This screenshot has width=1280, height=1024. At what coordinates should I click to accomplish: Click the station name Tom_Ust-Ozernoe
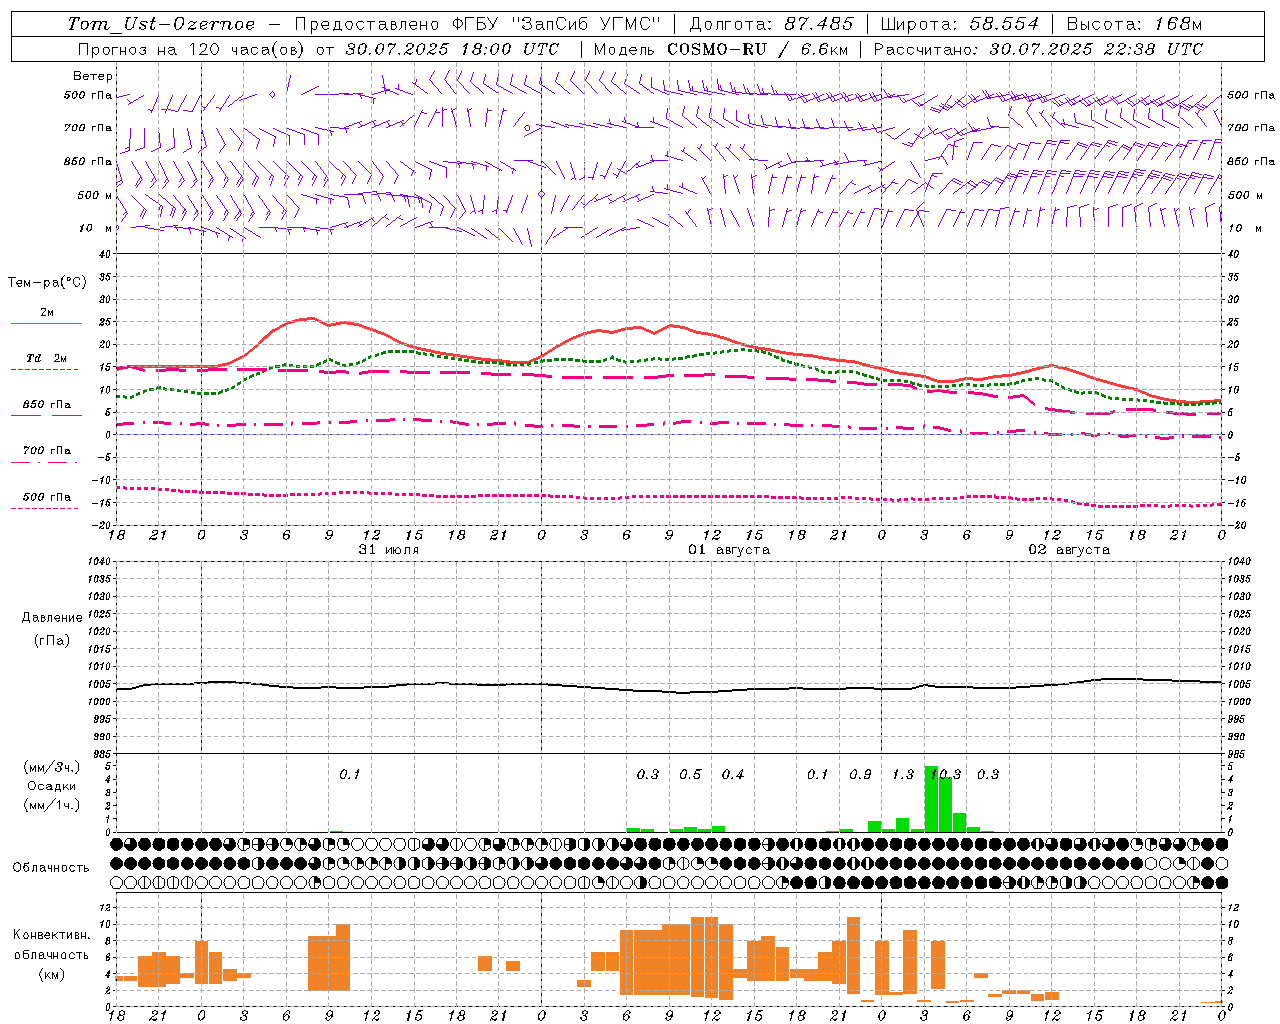(161, 24)
